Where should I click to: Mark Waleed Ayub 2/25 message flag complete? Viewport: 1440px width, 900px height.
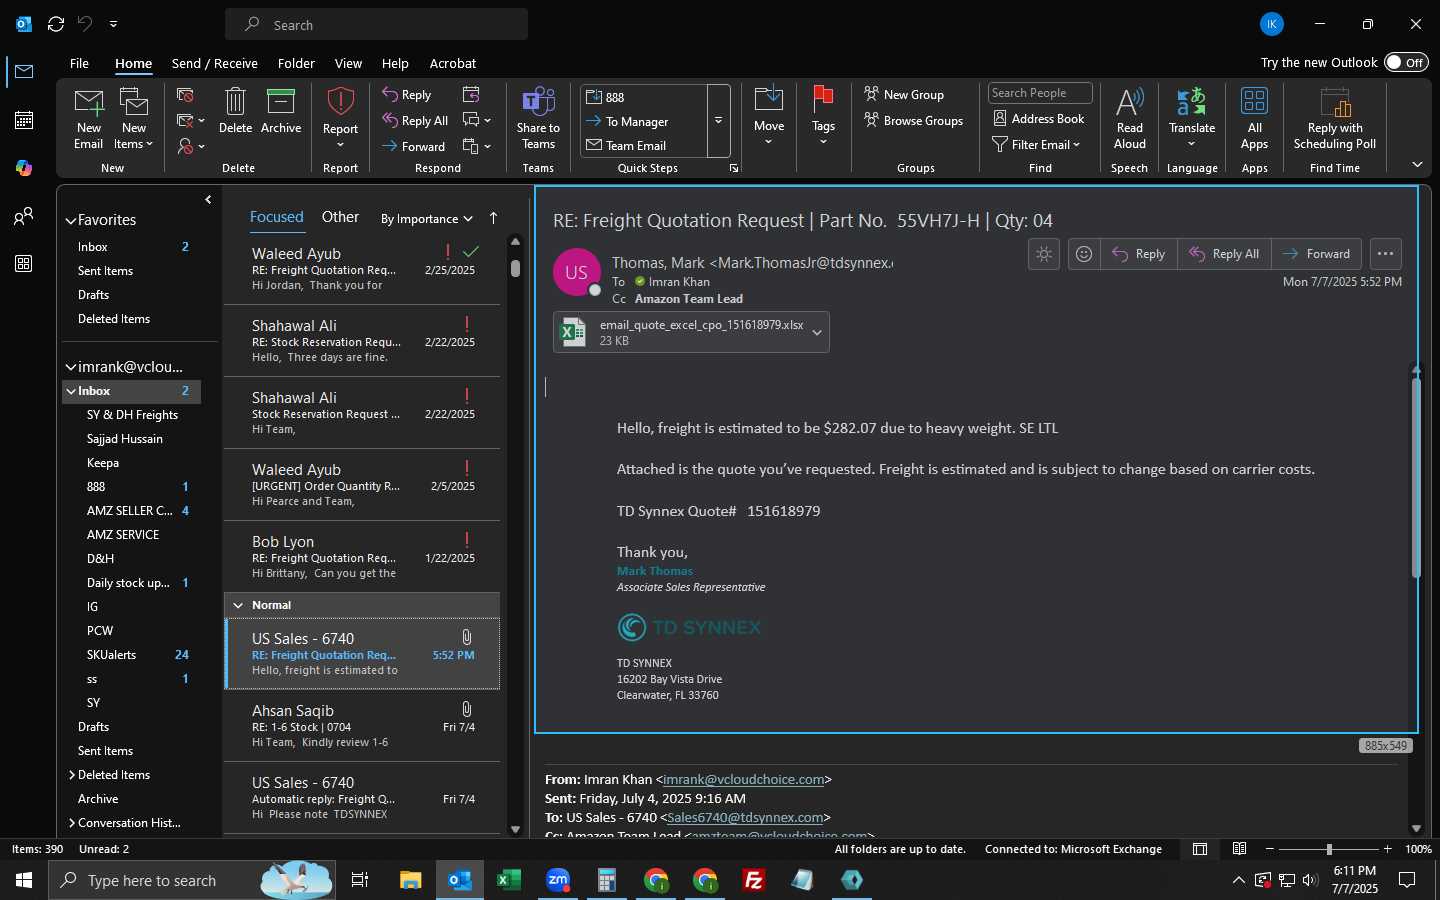472,251
